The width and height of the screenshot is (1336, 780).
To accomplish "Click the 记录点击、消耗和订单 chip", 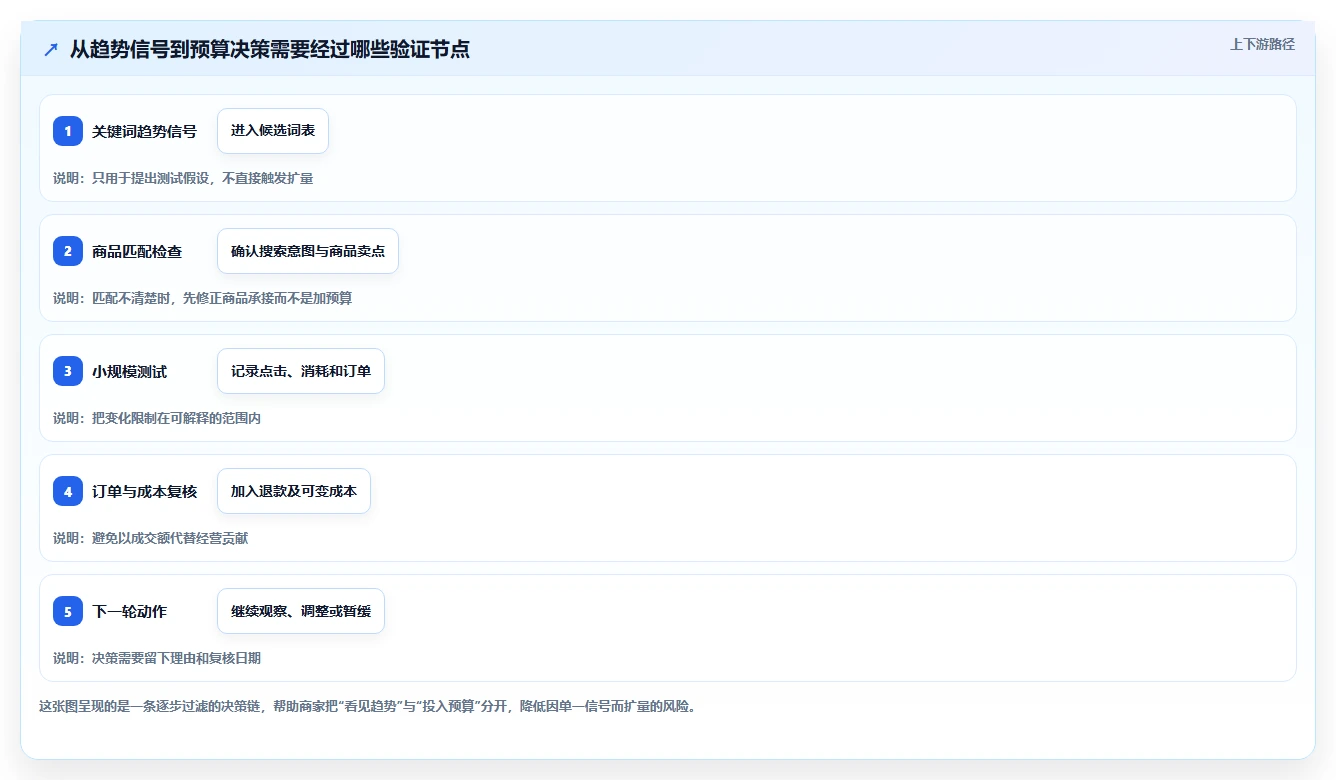I will pyautogui.click(x=301, y=371).
